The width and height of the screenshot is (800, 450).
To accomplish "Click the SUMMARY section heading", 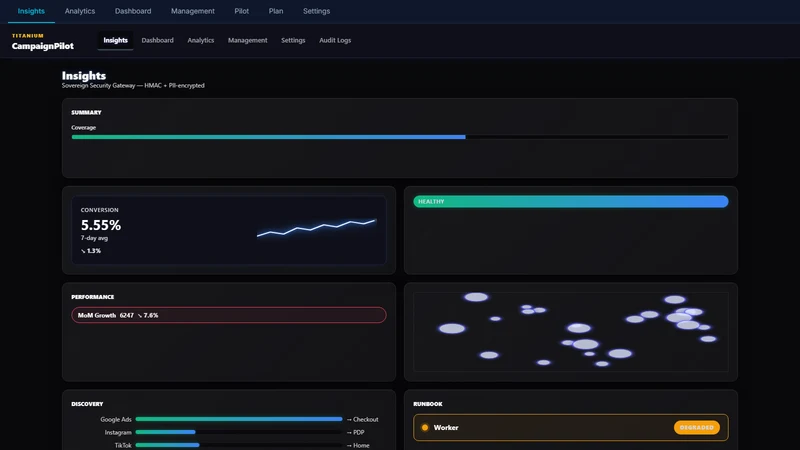I will [86, 112].
